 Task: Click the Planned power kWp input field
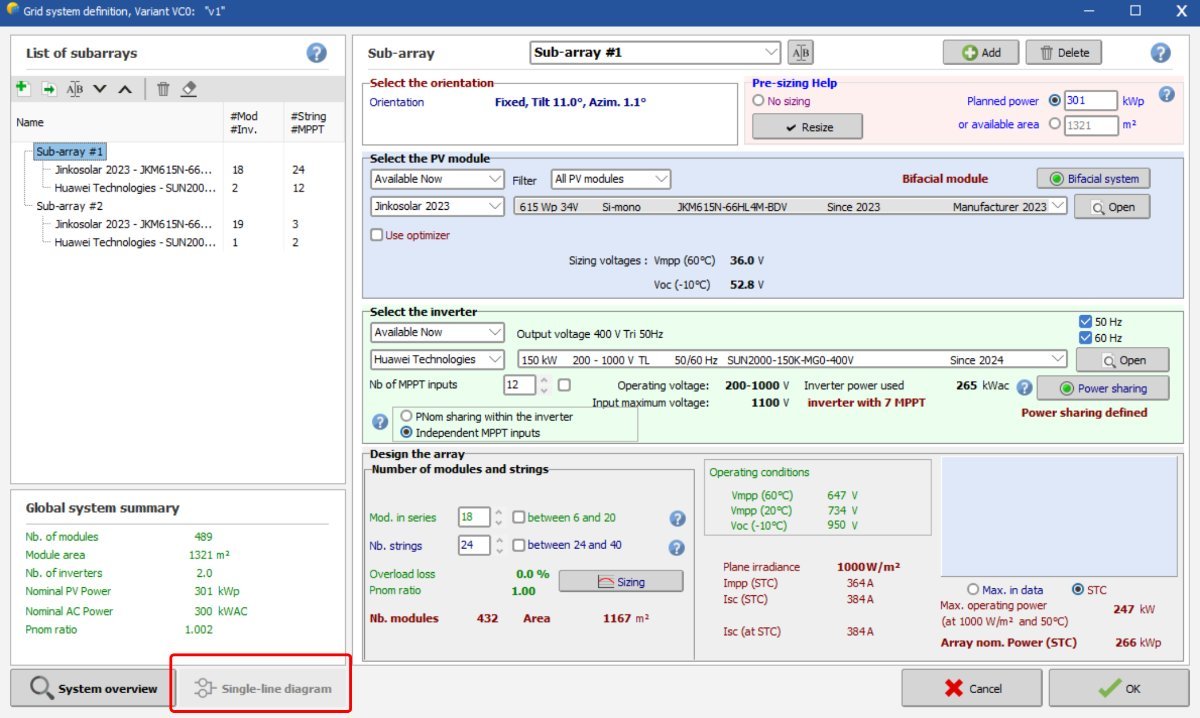tap(1090, 100)
